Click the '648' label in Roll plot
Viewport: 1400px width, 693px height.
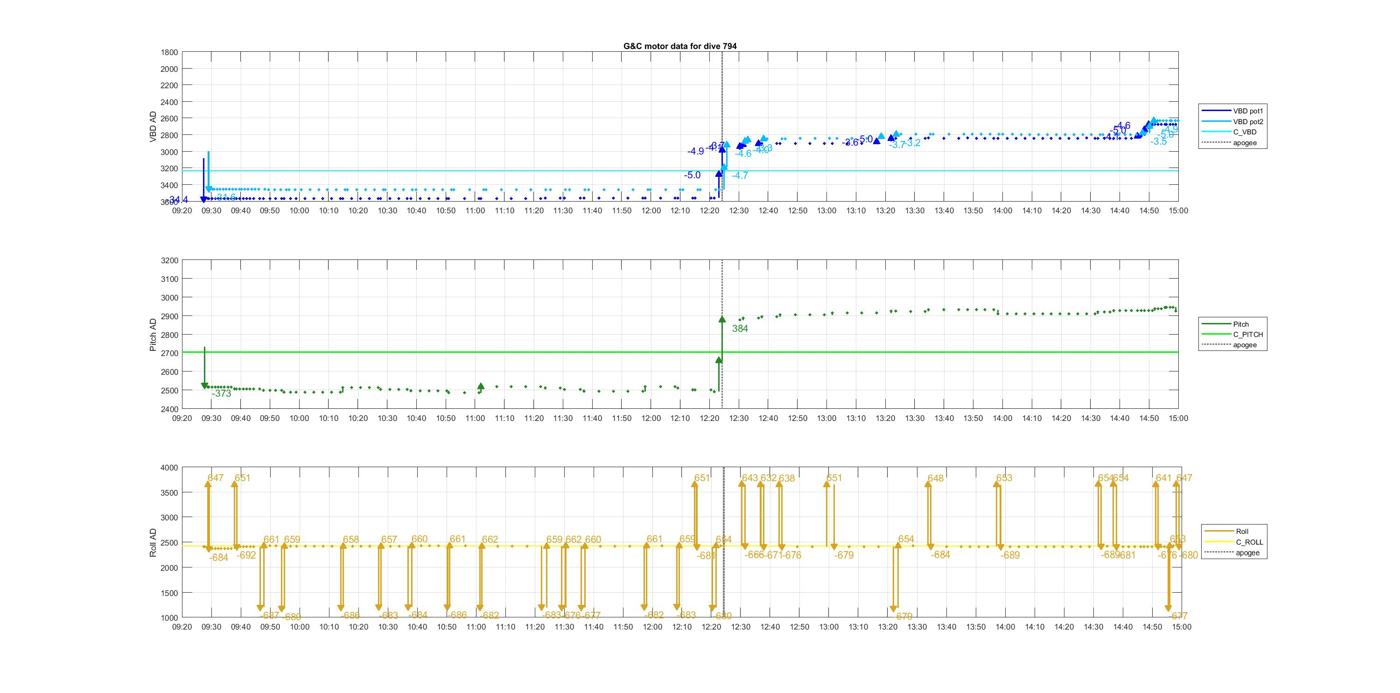coord(935,478)
